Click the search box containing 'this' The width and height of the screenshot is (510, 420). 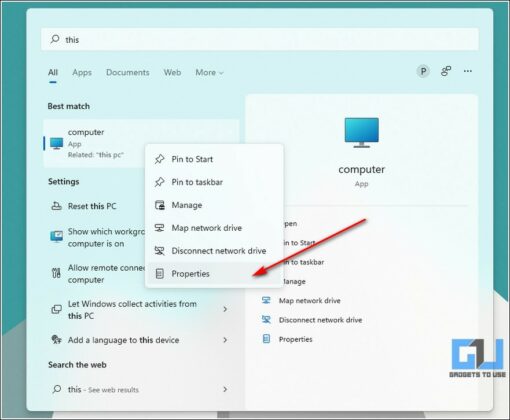260,39
